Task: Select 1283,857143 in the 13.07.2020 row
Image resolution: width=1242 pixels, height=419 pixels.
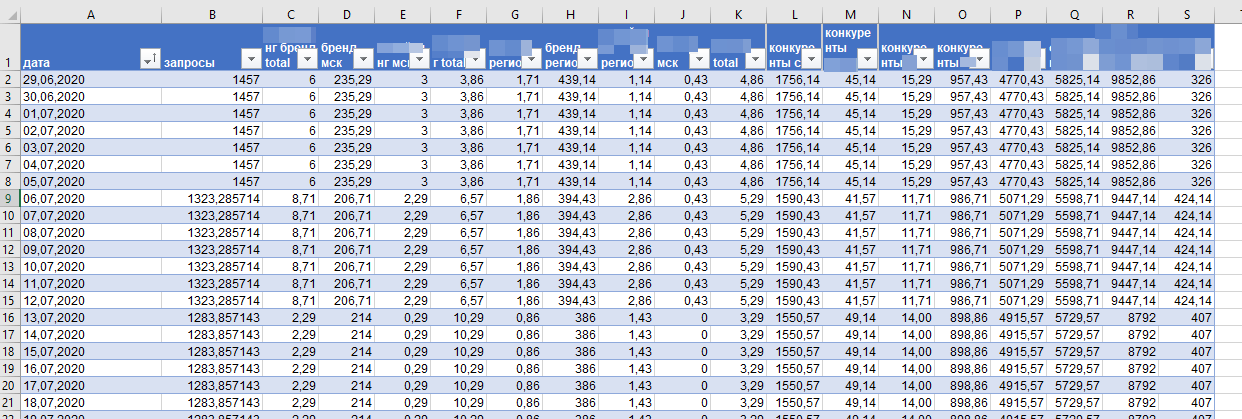Action: pyautogui.click(x=212, y=317)
